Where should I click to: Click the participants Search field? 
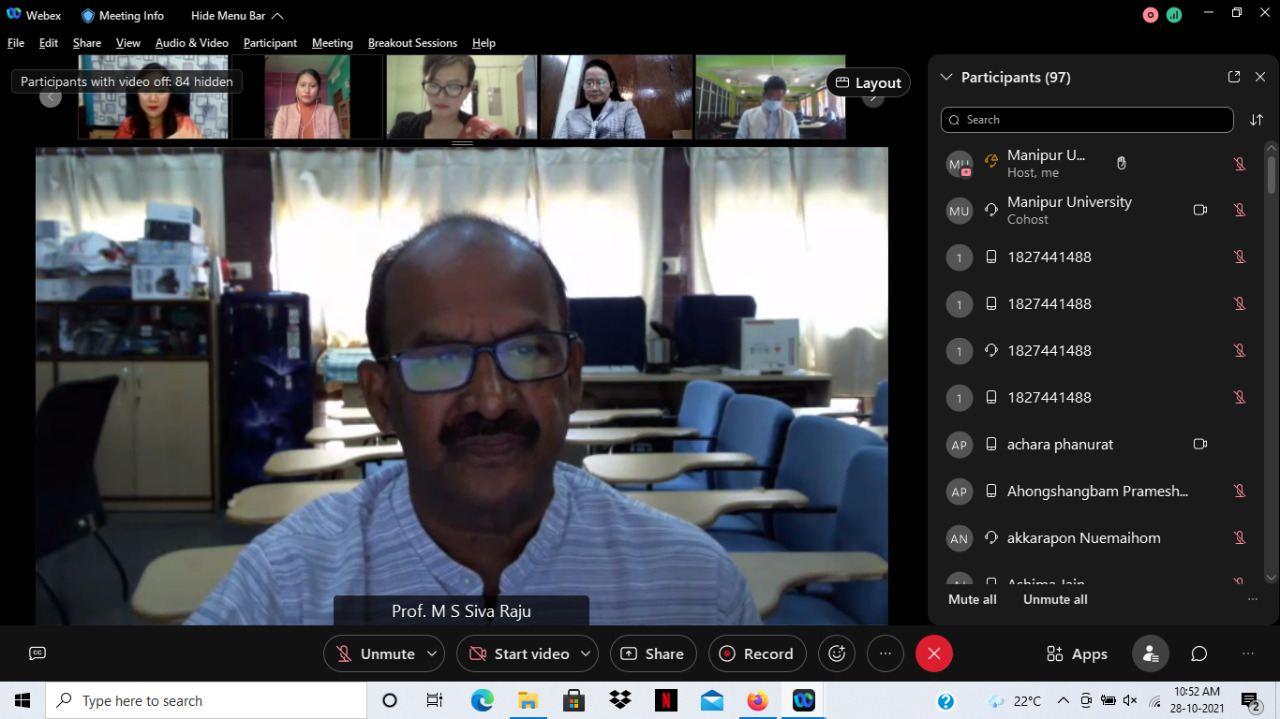1087,120
